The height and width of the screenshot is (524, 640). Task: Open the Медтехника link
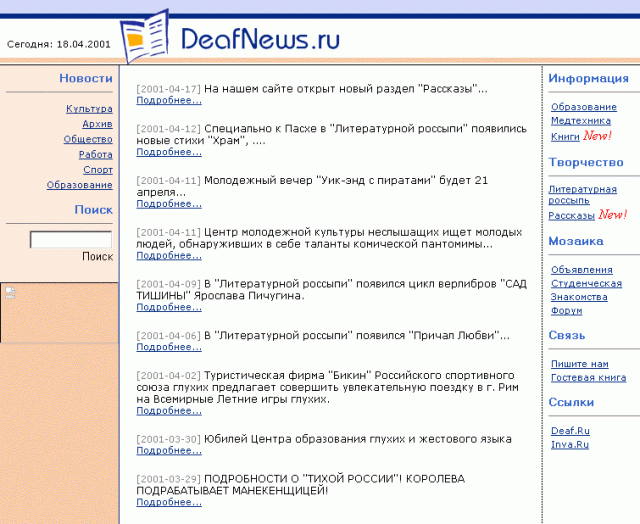581,121
